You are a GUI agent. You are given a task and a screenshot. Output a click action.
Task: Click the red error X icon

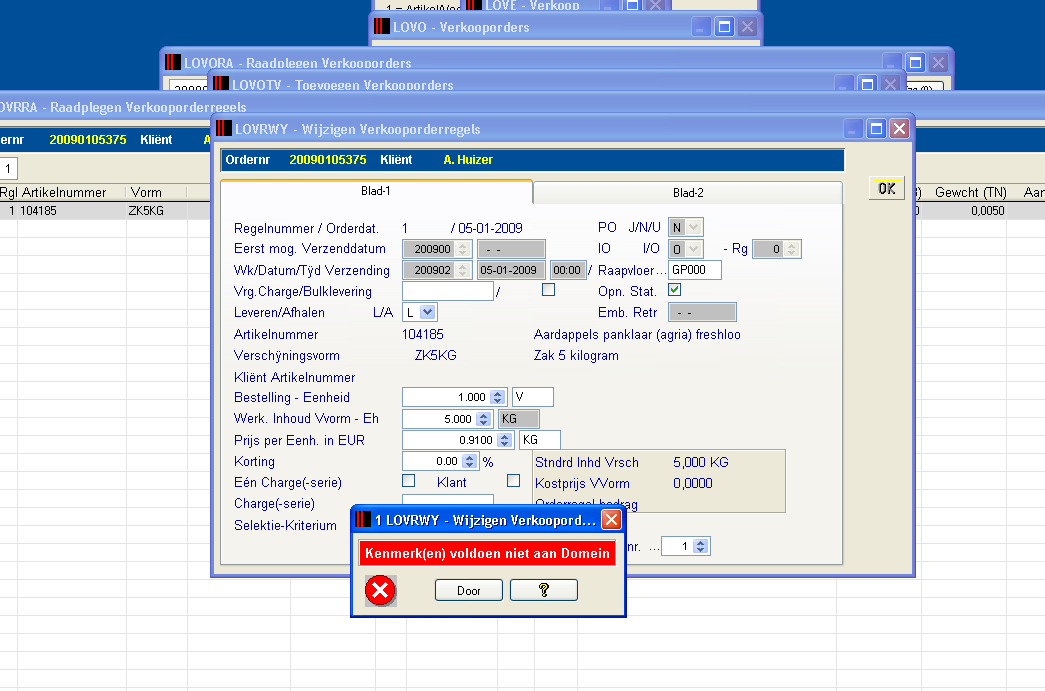(x=381, y=590)
